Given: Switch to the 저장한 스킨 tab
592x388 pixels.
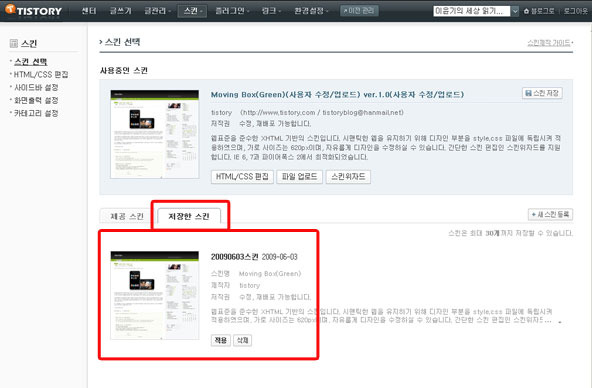Looking at the screenshot, I should click(x=189, y=216).
